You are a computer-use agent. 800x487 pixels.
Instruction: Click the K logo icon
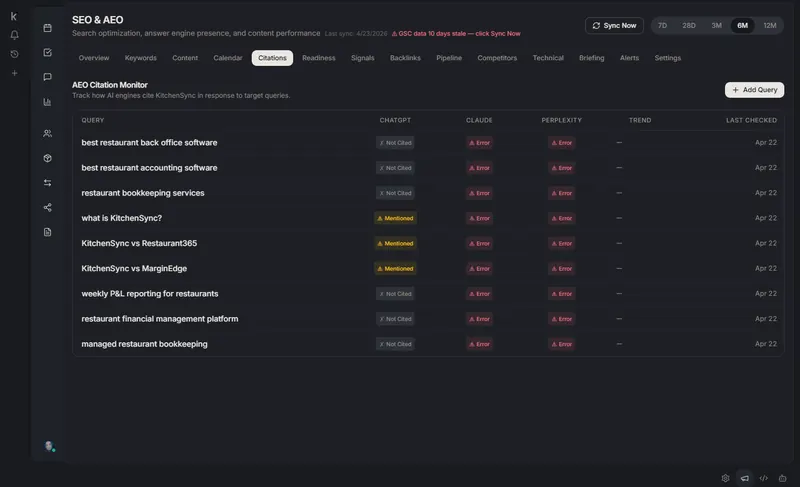point(14,17)
